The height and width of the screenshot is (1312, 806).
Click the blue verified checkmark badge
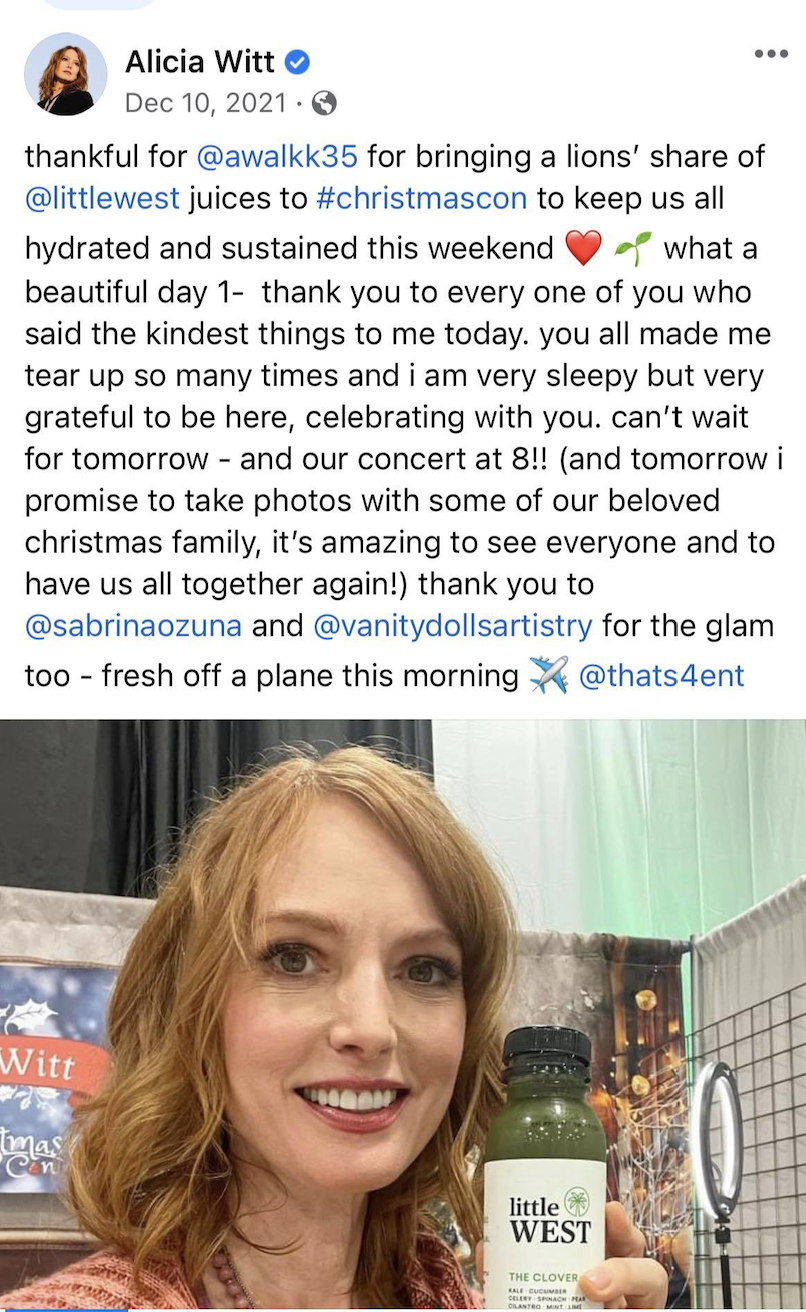coord(297,62)
